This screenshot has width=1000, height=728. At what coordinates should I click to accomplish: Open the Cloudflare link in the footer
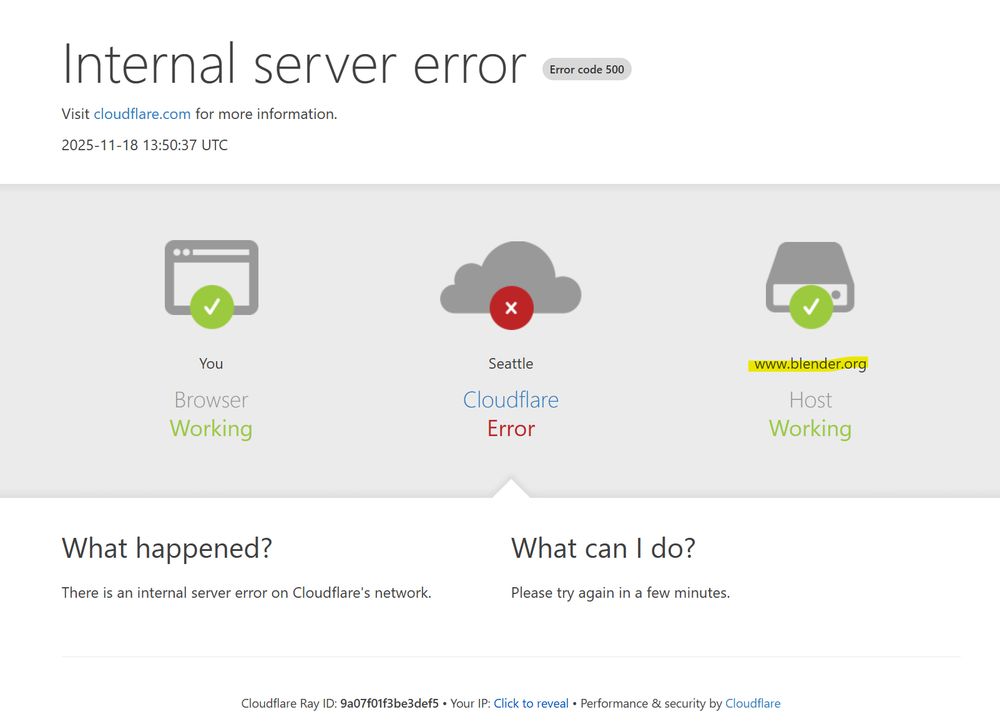click(x=753, y=703)
